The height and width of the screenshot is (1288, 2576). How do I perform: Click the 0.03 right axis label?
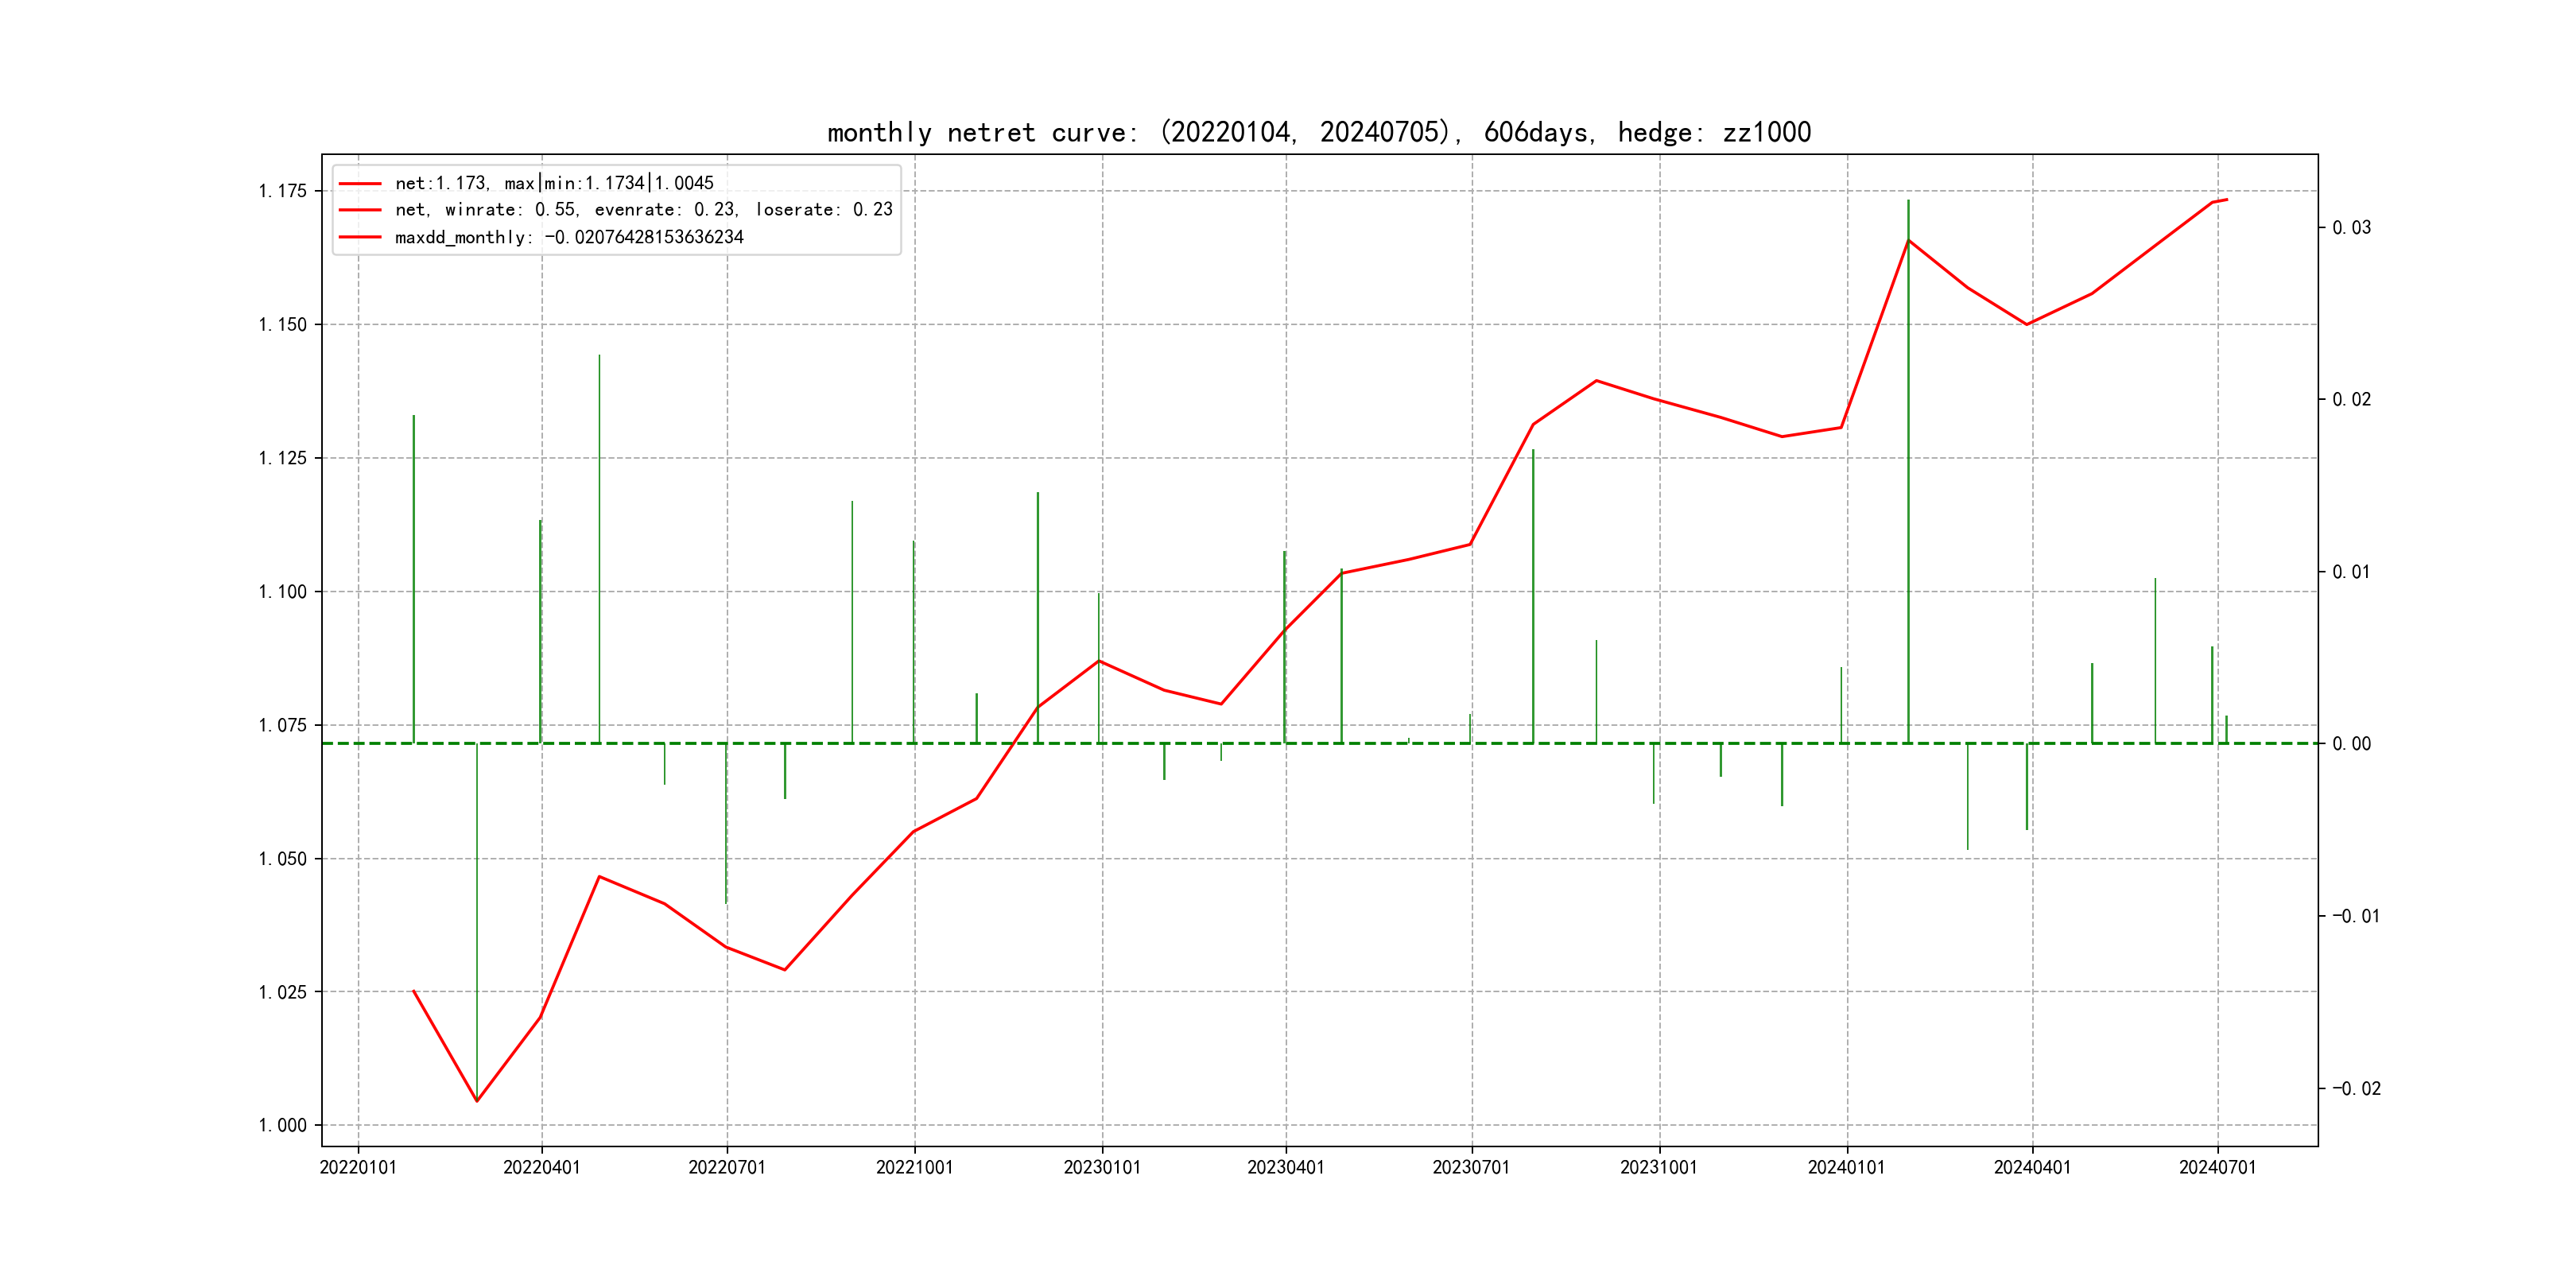click(2351, 228)
